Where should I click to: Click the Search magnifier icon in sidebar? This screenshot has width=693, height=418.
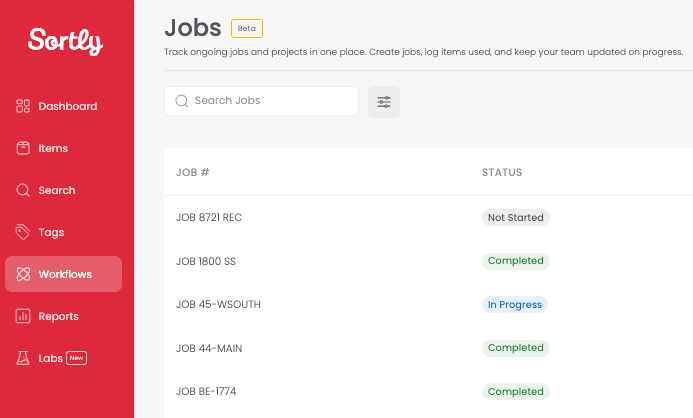[23, 190]
